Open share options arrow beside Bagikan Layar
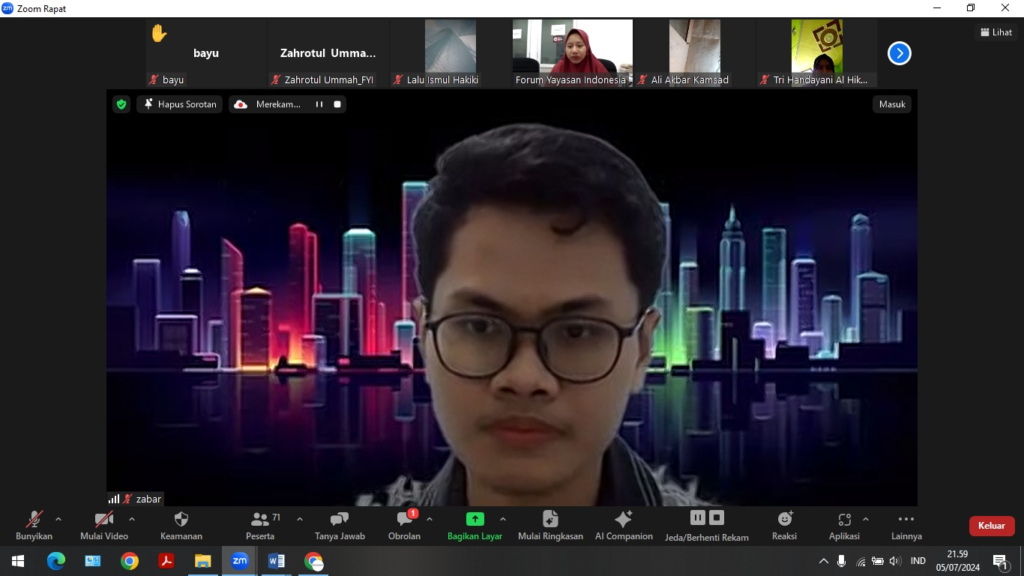 pos(503,520)
